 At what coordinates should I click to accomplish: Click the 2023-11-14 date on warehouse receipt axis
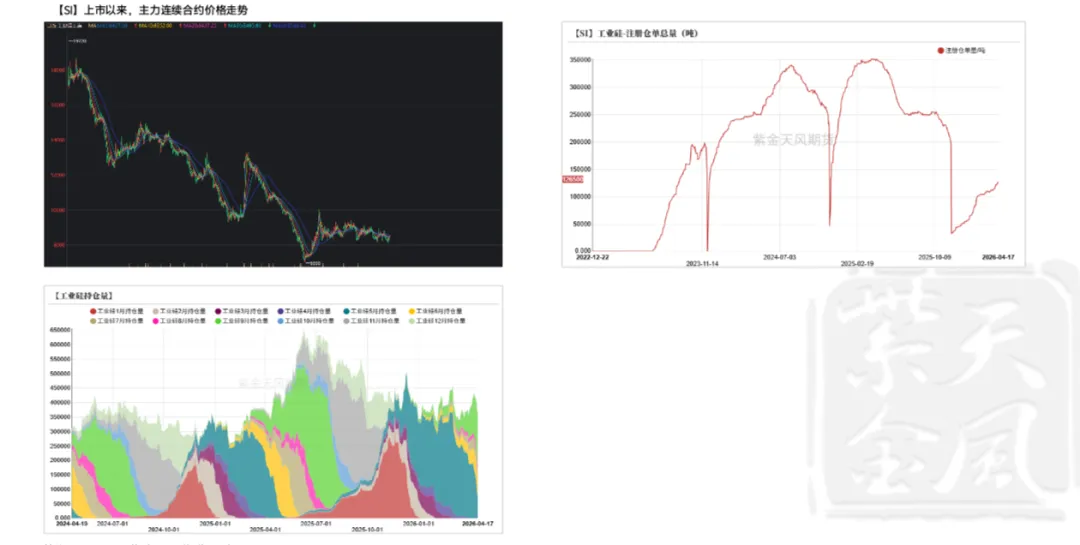click(703, 263)
